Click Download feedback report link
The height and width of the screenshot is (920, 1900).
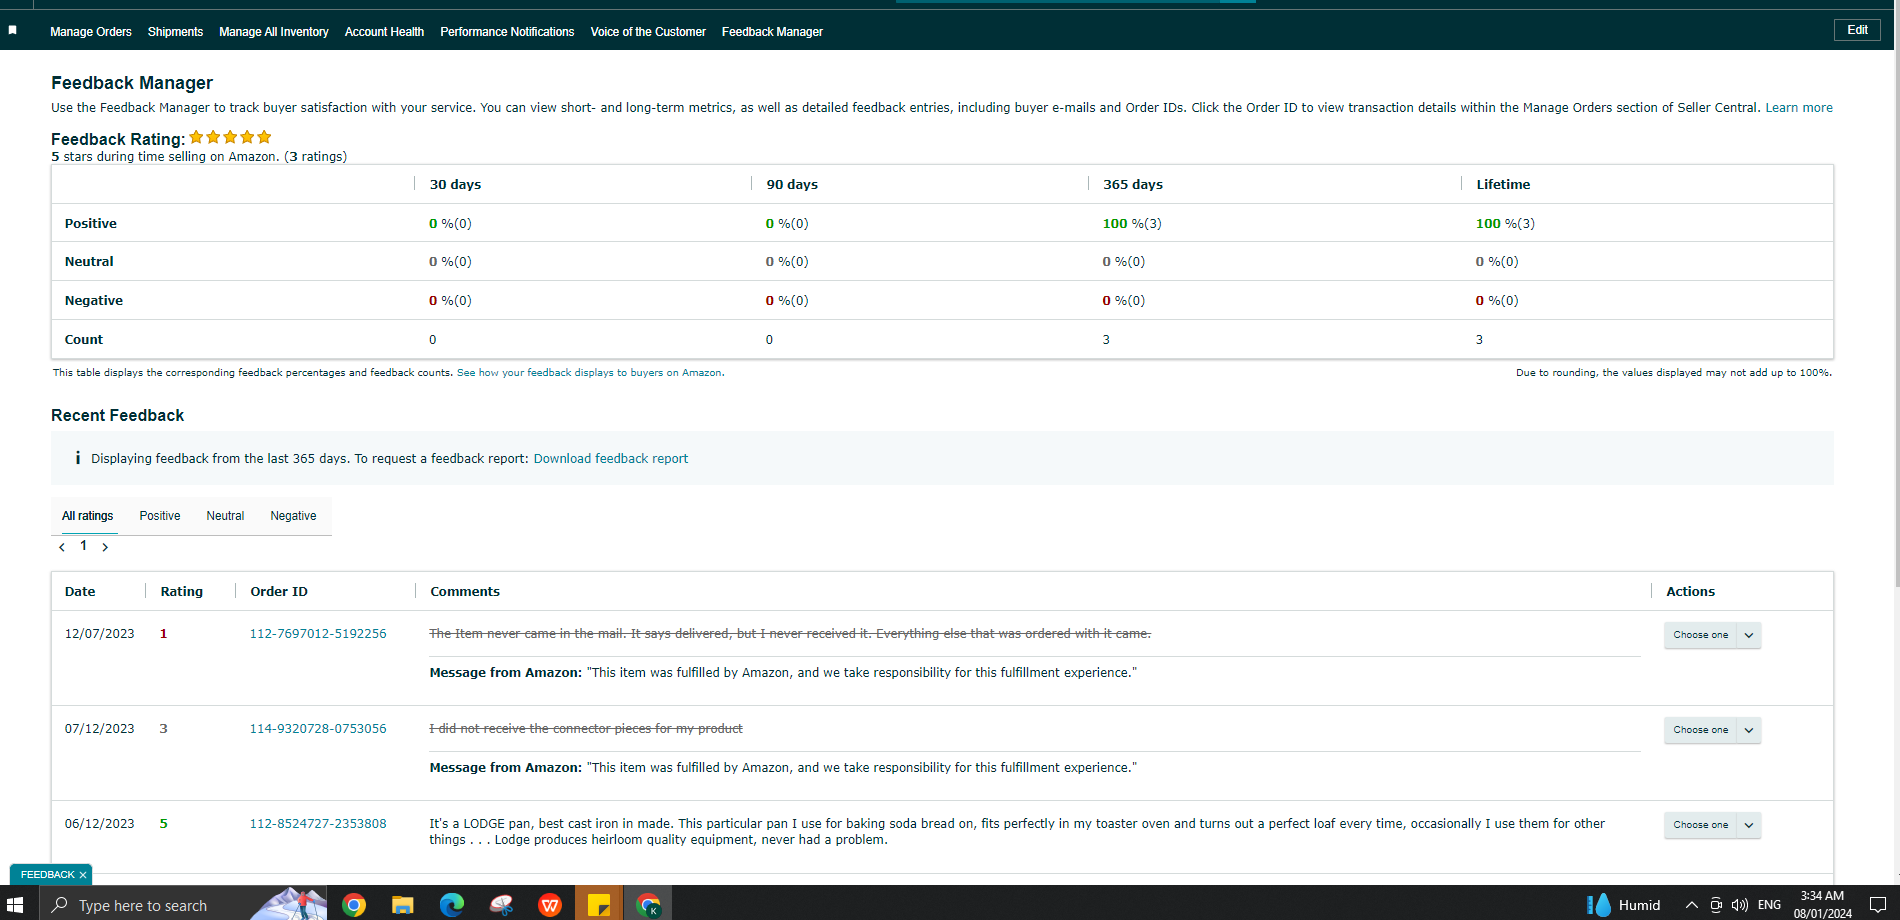(x=611, y=459)
